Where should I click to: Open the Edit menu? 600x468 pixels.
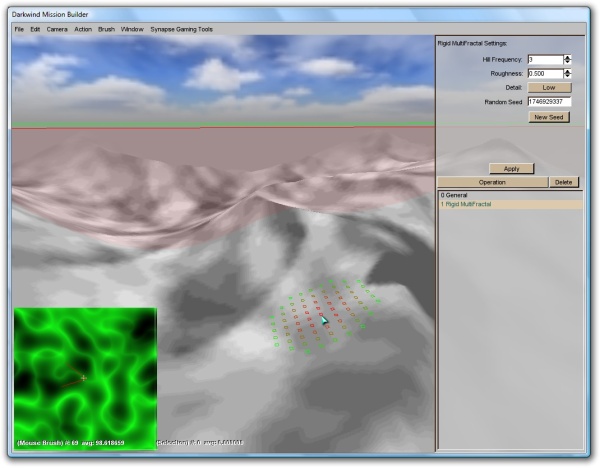coord(36,29)
